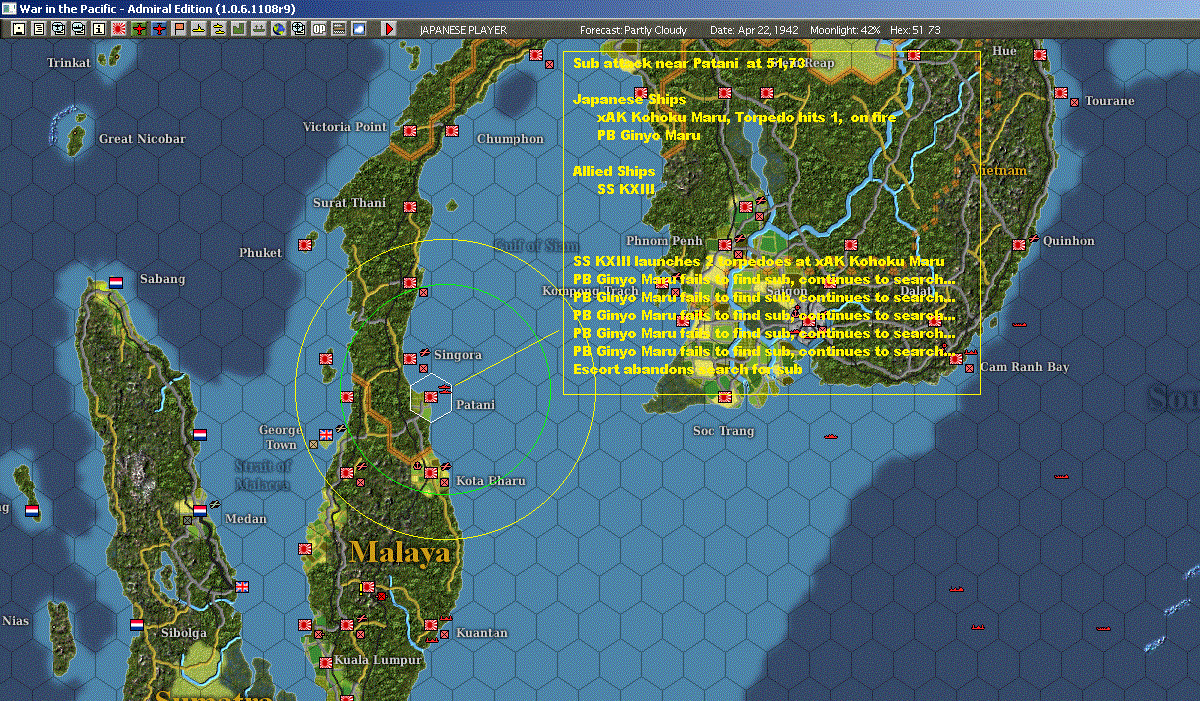Click the "Nias" island label

pyautogui.click(x=15, y=621)
